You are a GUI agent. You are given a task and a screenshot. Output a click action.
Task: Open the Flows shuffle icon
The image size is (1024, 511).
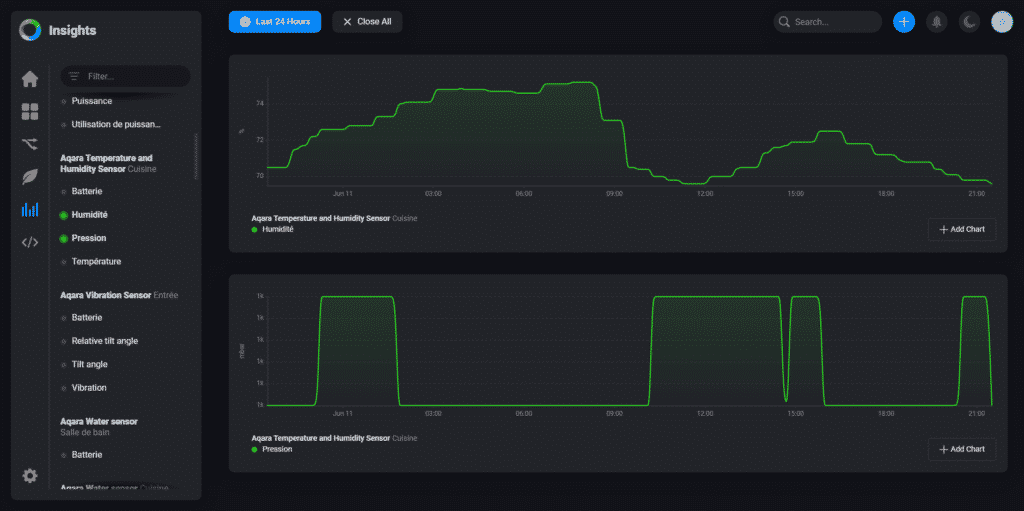click(x=30, y=144)
